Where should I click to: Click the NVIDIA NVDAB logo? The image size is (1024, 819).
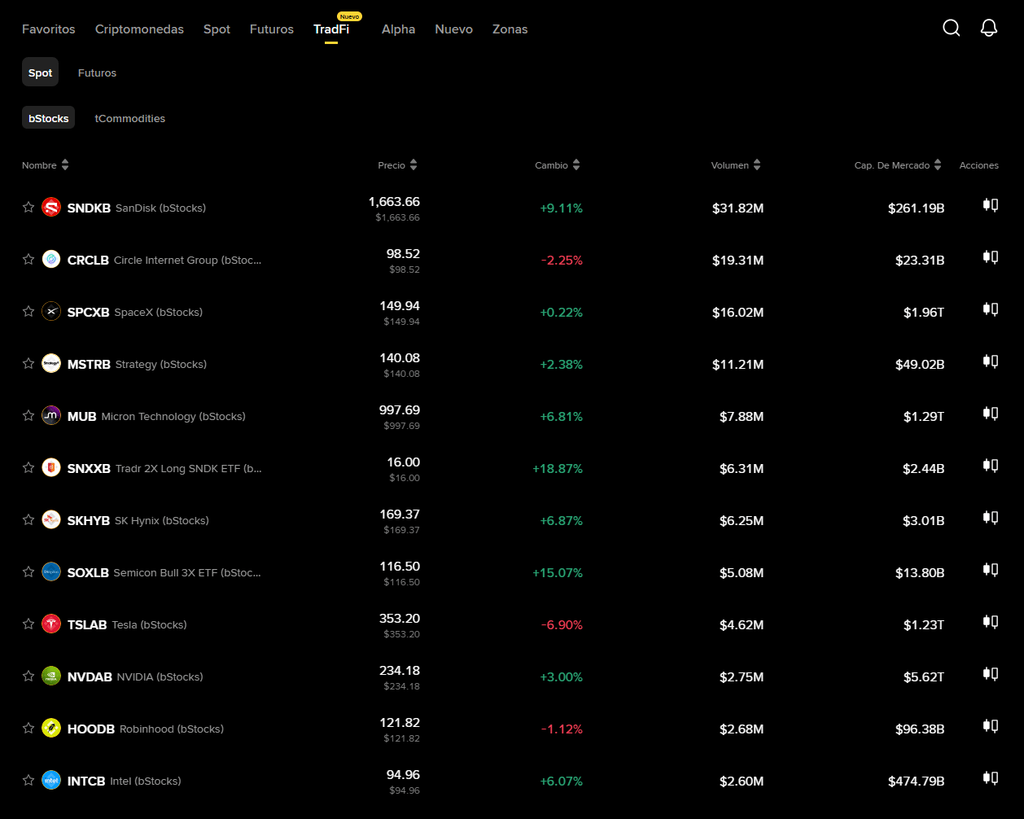(x=51, y=676)
